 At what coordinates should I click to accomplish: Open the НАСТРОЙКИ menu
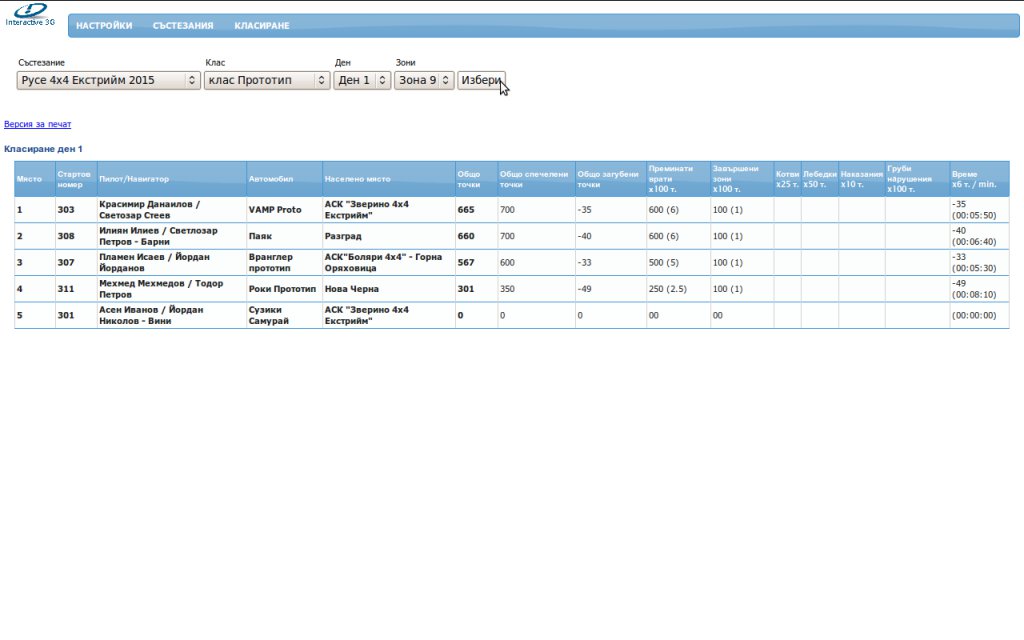(104, 25)
